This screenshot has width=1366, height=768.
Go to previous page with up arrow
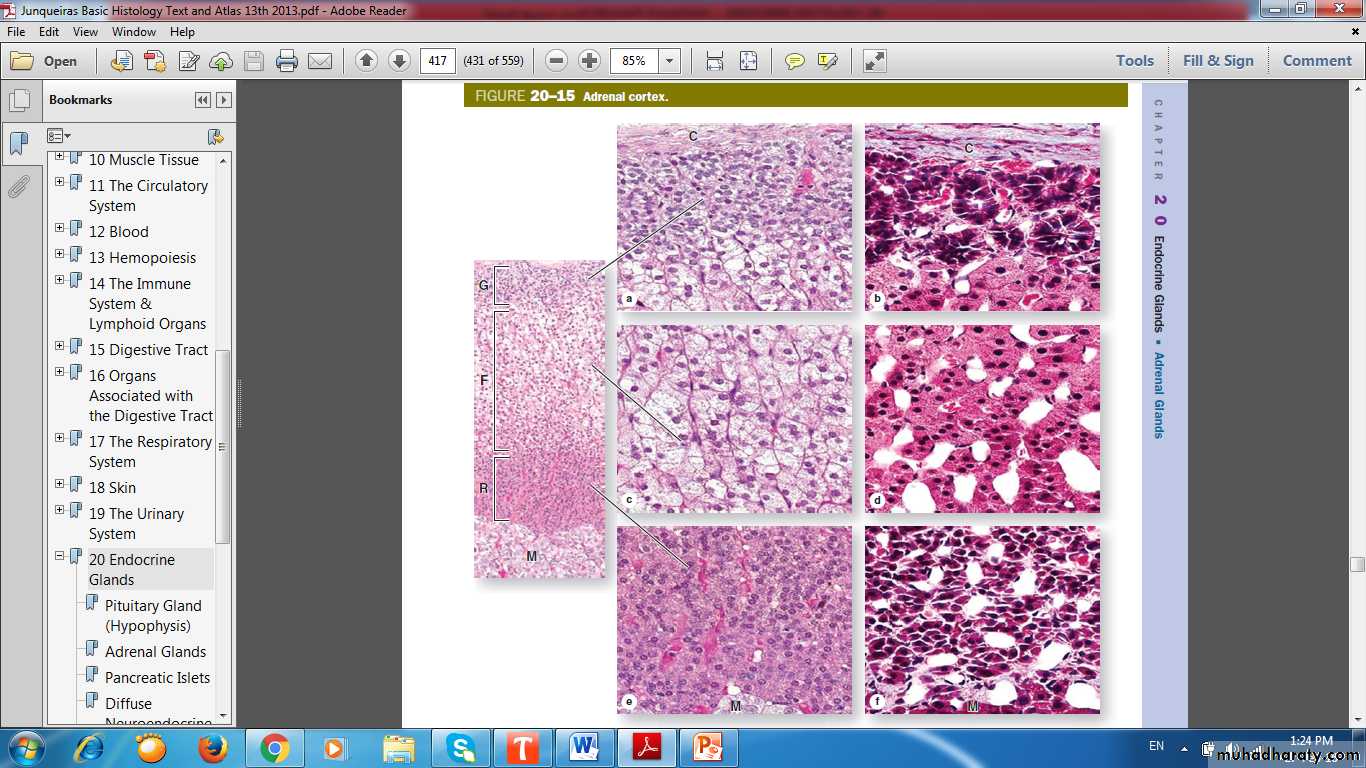click(366, 61)
